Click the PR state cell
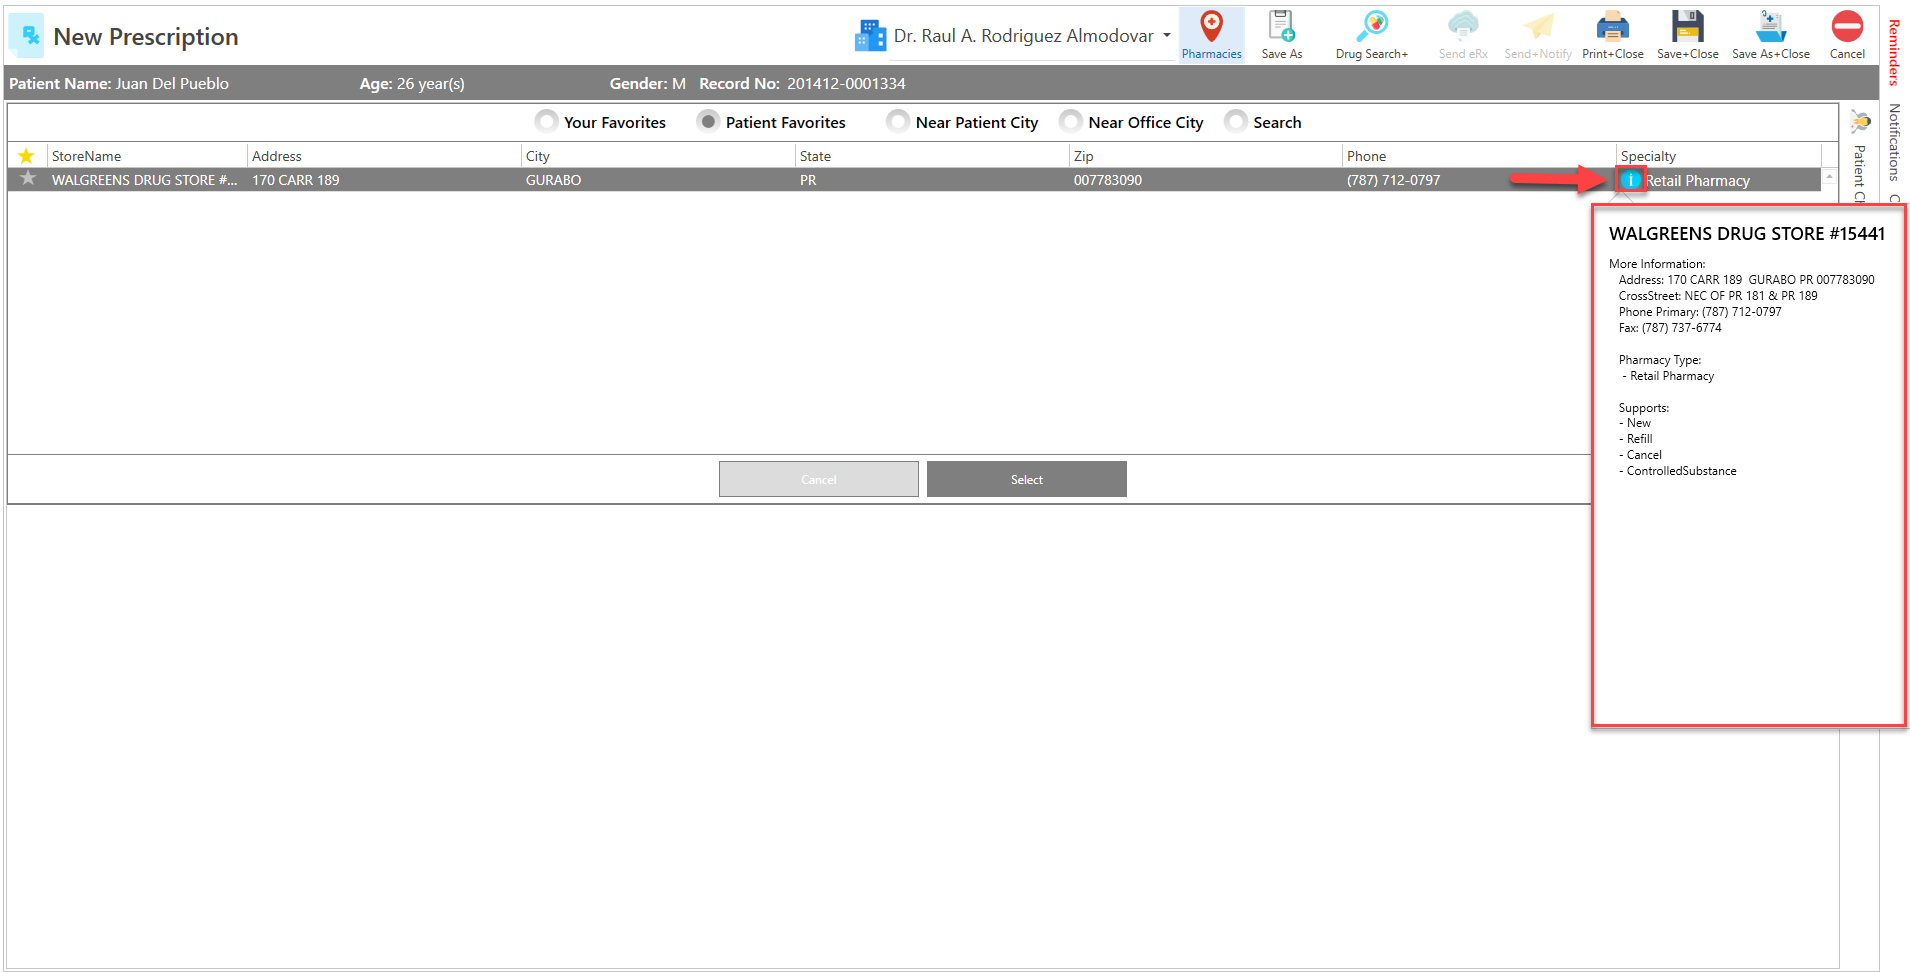This screenshot has width=1910, height=972. (808, 180)
